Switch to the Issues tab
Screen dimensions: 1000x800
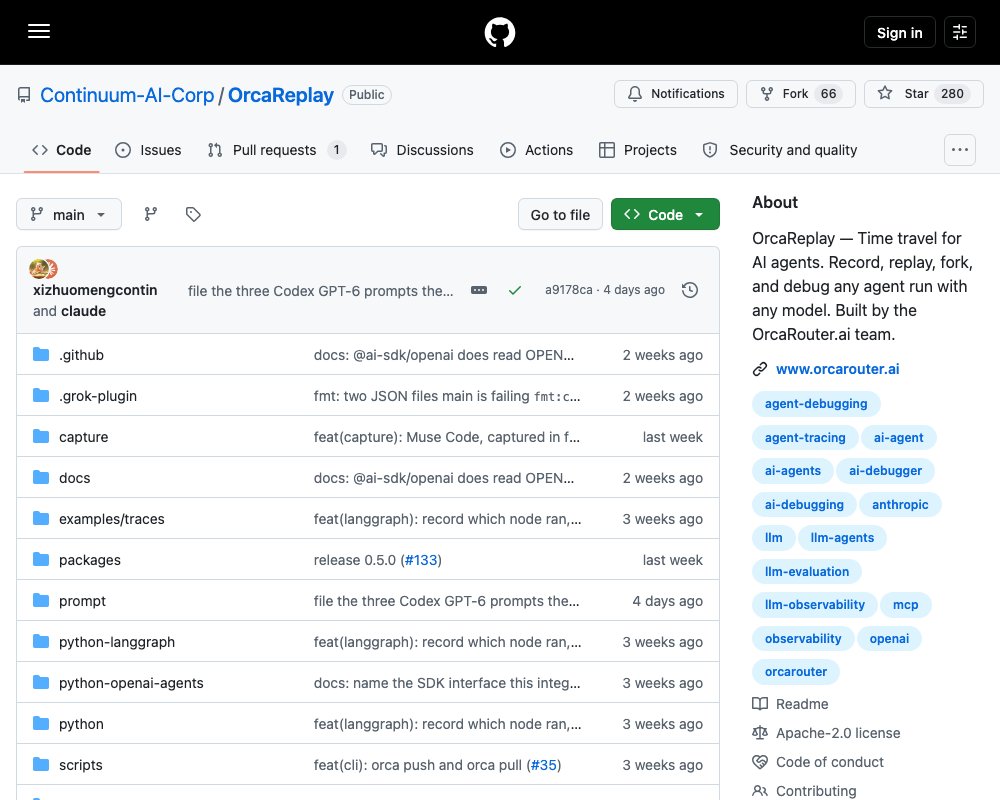(149, 150)
